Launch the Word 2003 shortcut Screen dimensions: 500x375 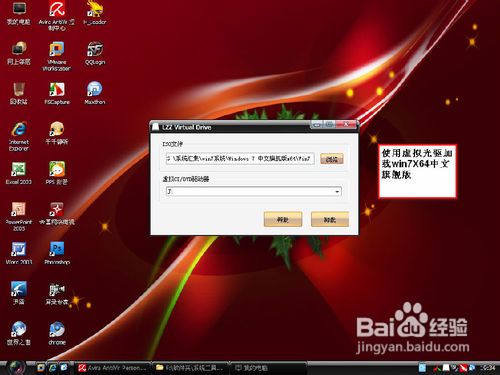point(19,253)
